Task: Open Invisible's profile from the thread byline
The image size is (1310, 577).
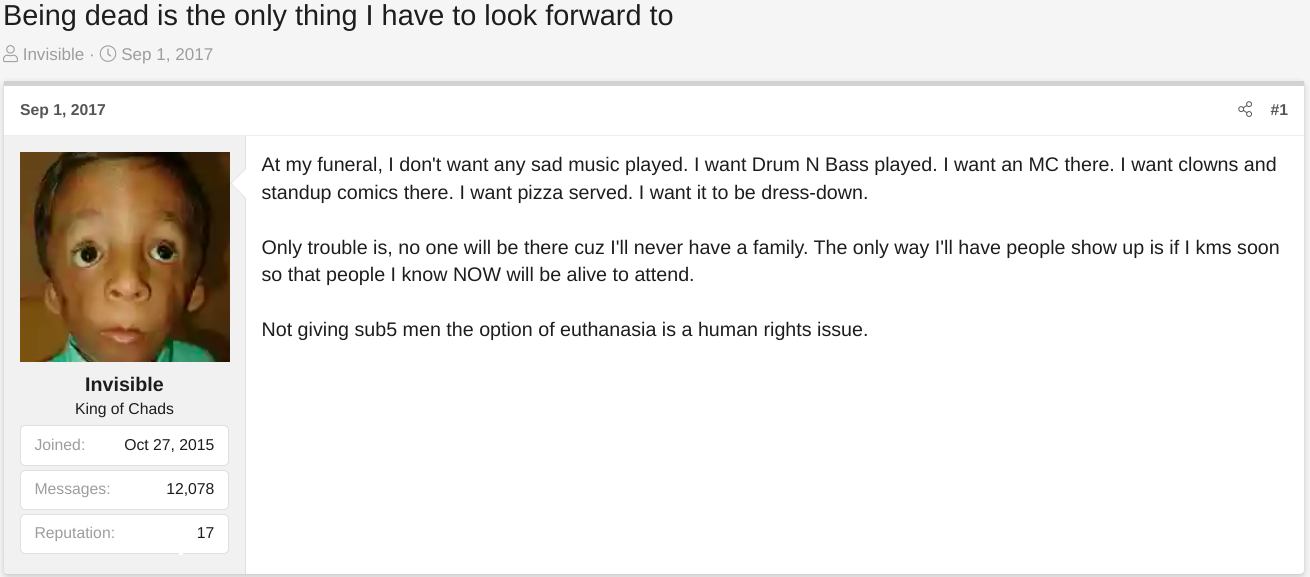Action: 53,54
